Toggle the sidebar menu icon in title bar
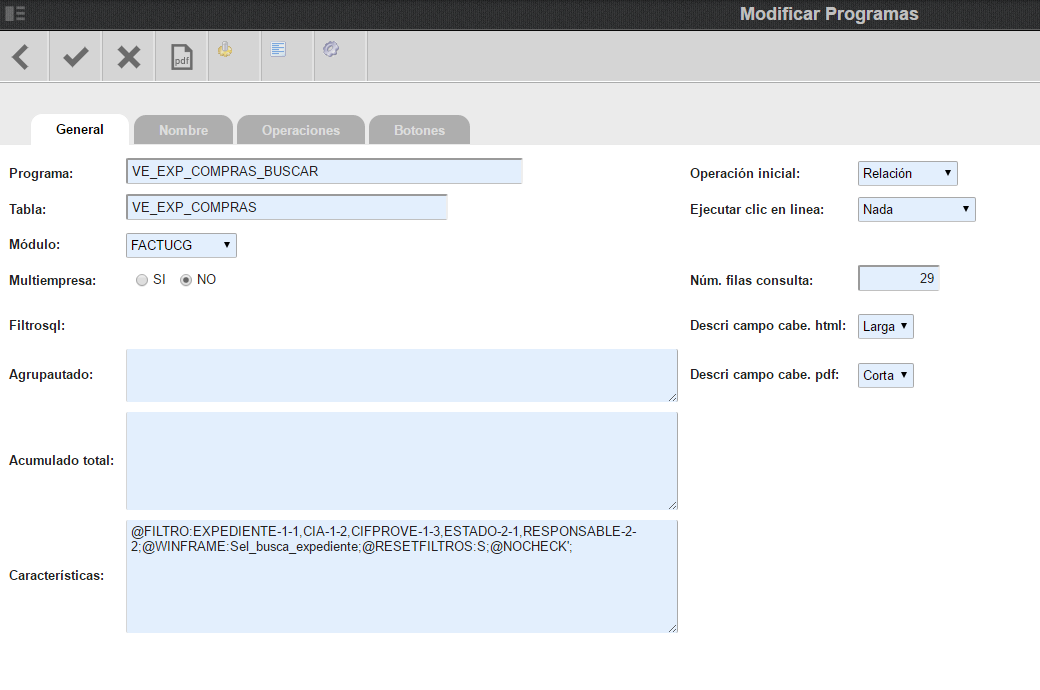 click(x=15, y=13)
